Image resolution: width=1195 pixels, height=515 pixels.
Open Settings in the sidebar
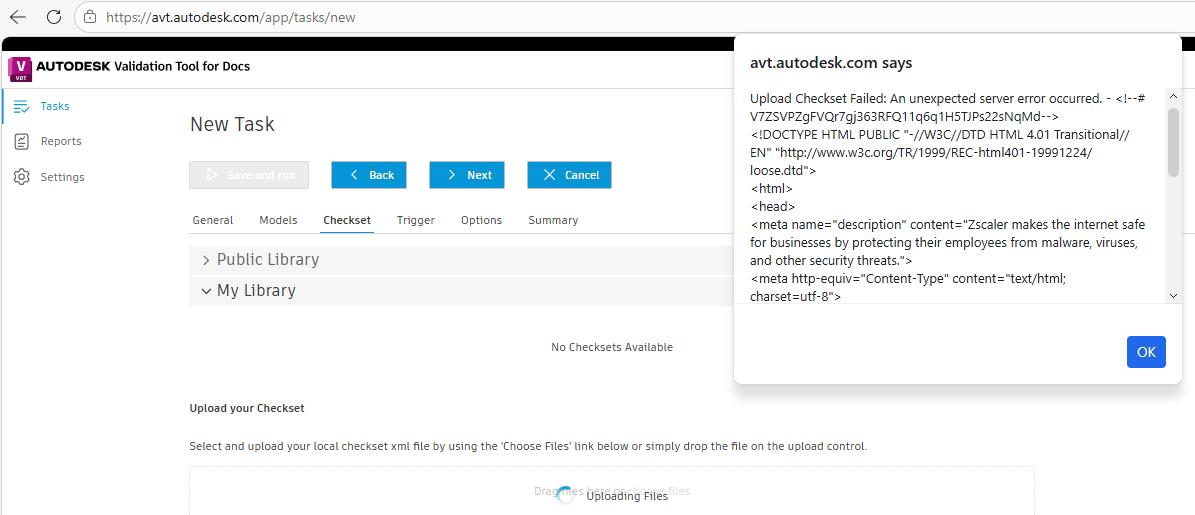pos(62,177)
